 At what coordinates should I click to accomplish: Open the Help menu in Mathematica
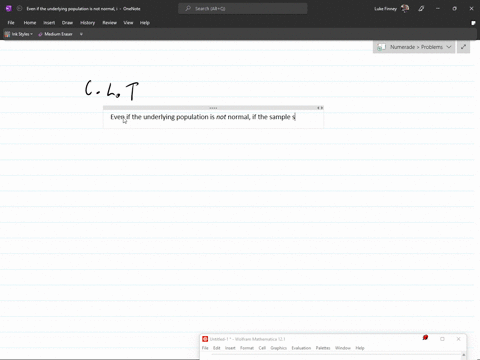(360, 348)
